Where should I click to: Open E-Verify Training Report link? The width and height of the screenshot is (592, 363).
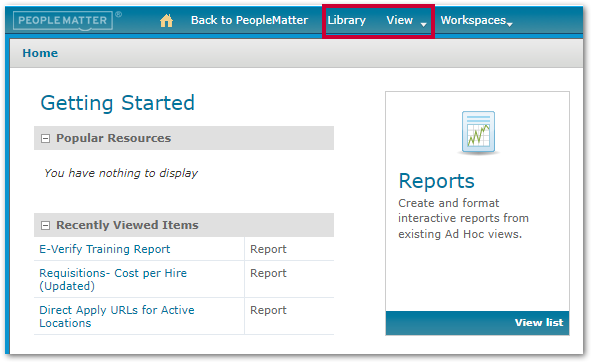click(105, 249)
